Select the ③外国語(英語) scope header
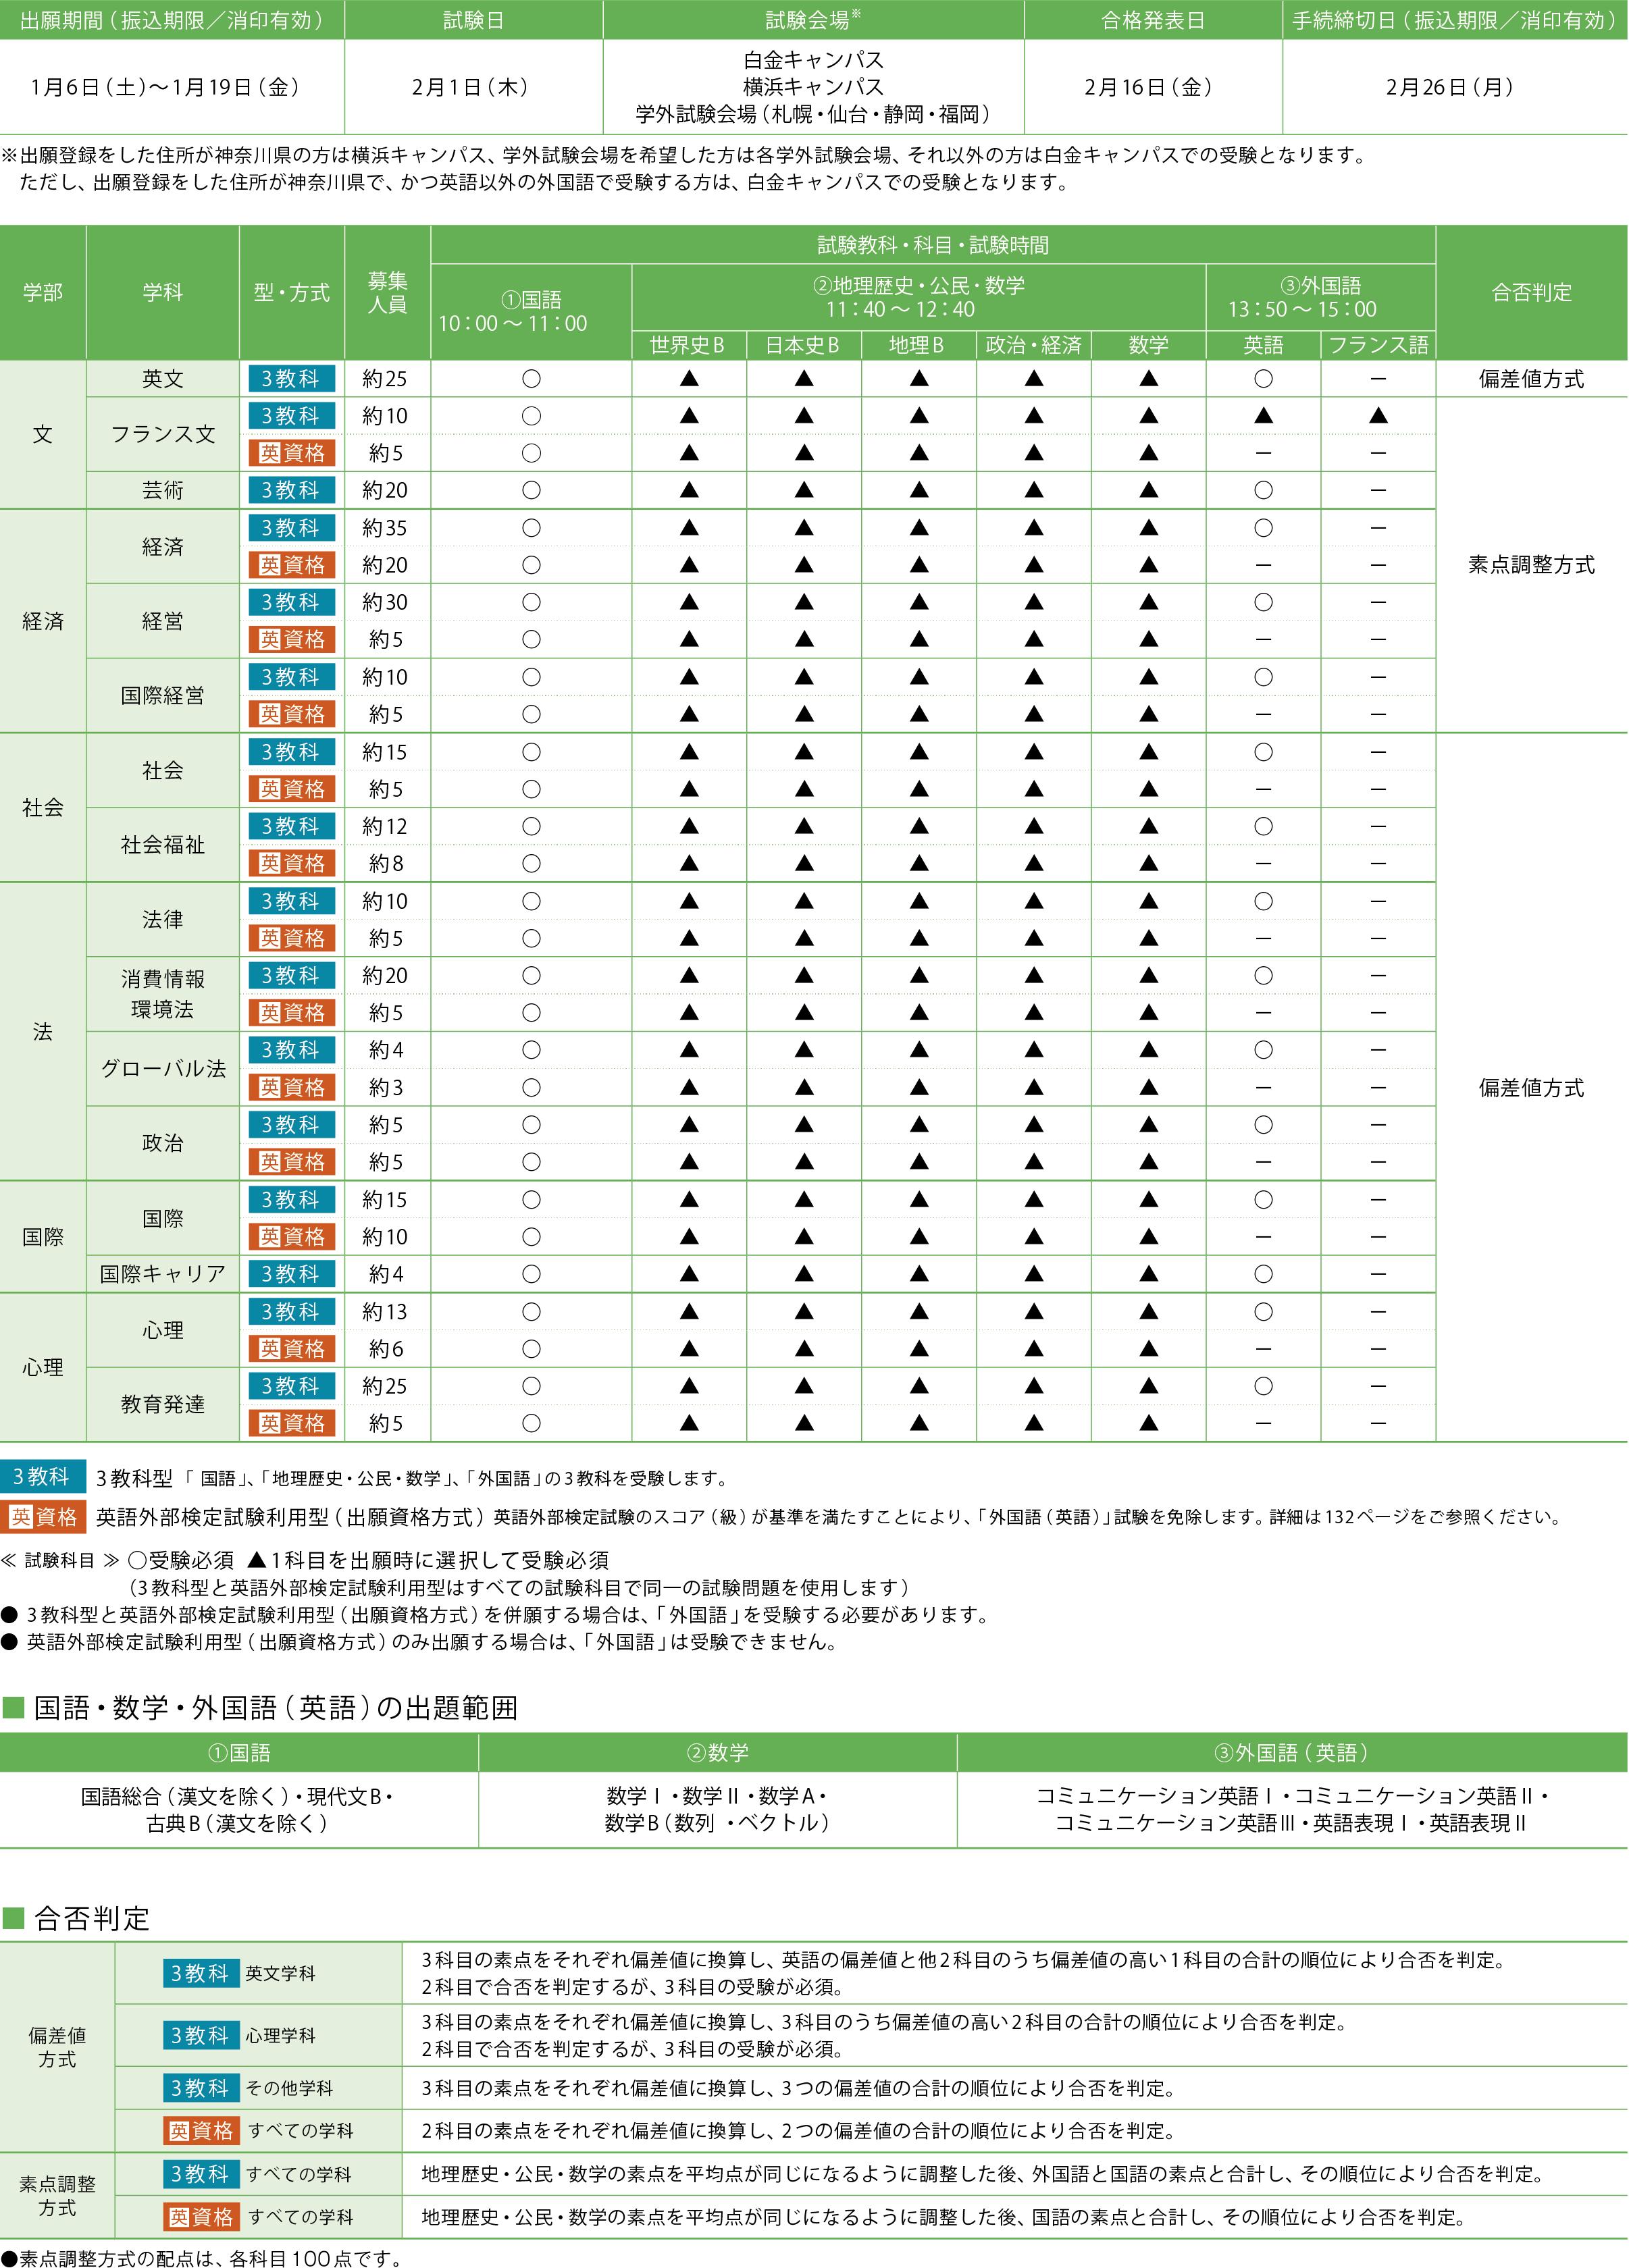Image resolution: width=1629 pixels, height=2268 pixels. click(x=1292, y=1752)
